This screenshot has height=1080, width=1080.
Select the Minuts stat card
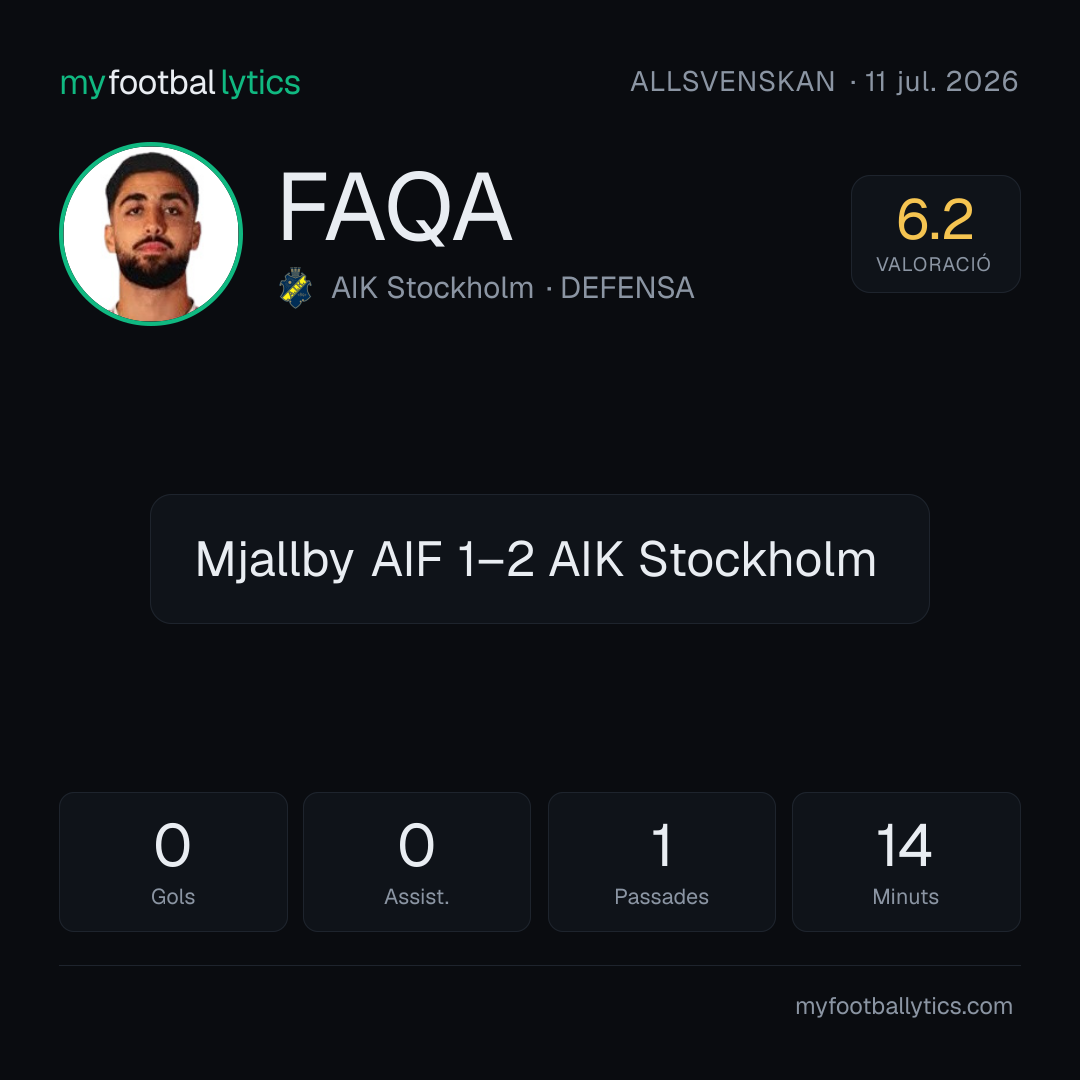(x=906, y=862)
